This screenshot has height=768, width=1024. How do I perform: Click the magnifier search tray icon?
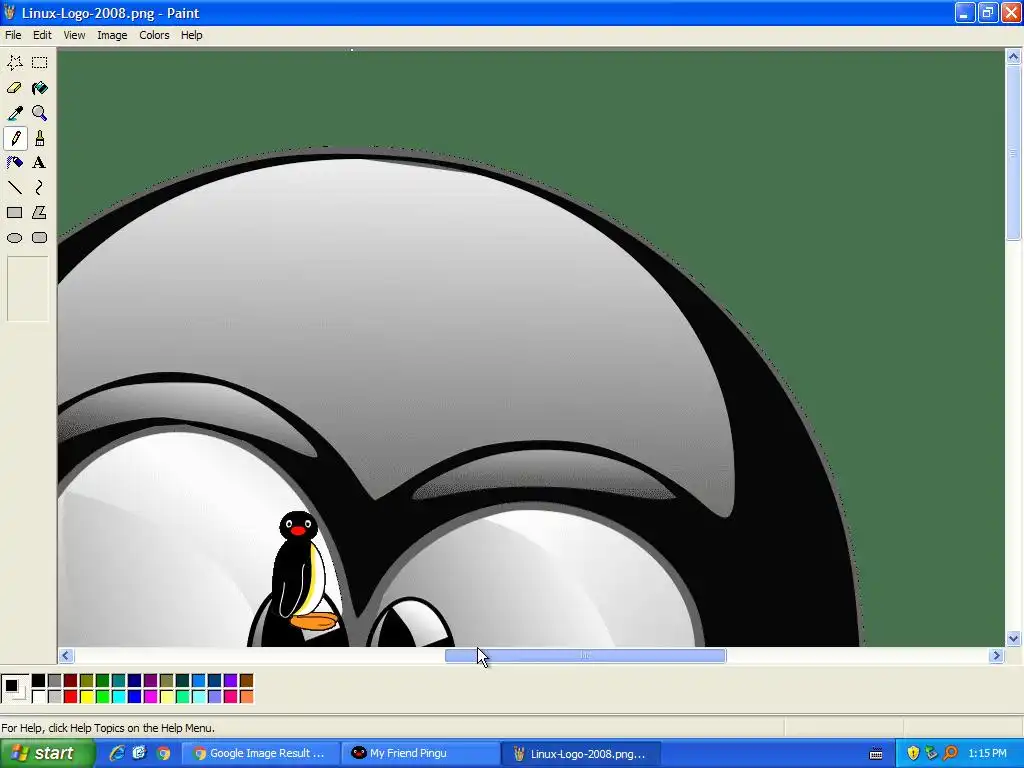[x=950, y=754]
